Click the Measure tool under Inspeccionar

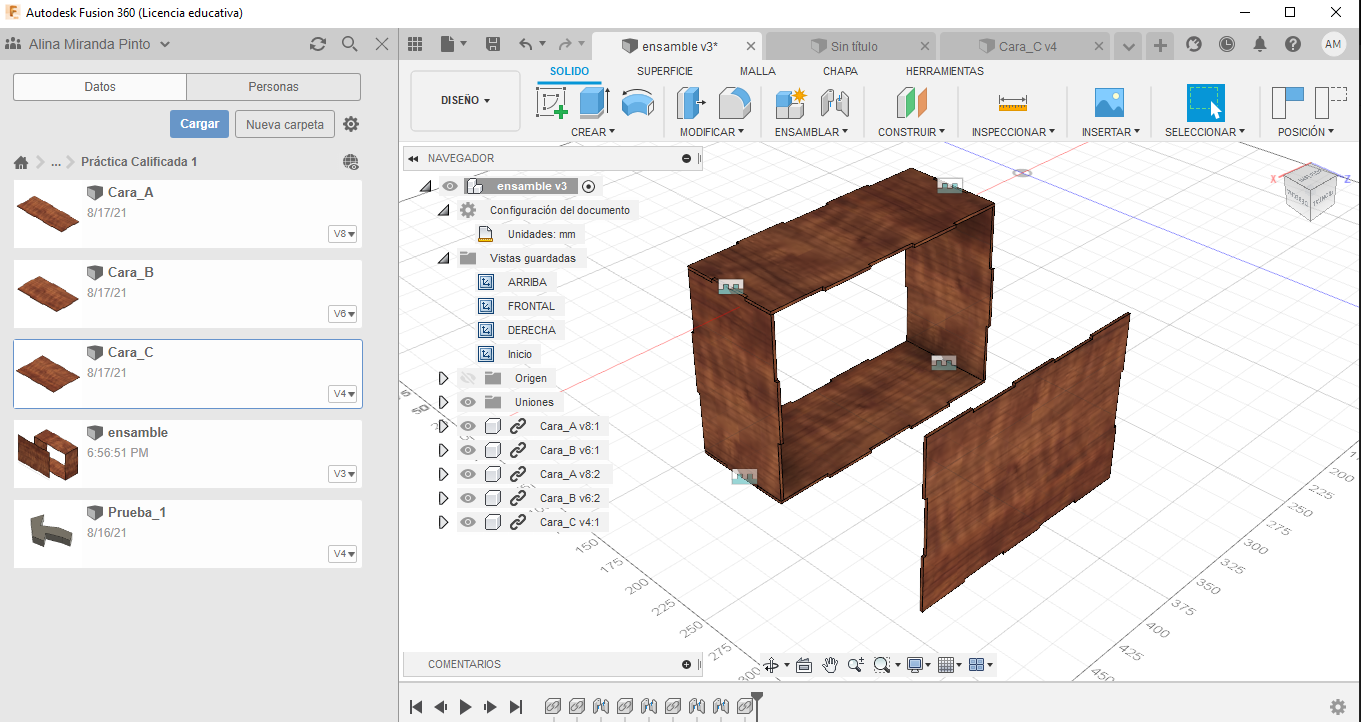(1012, 103)
